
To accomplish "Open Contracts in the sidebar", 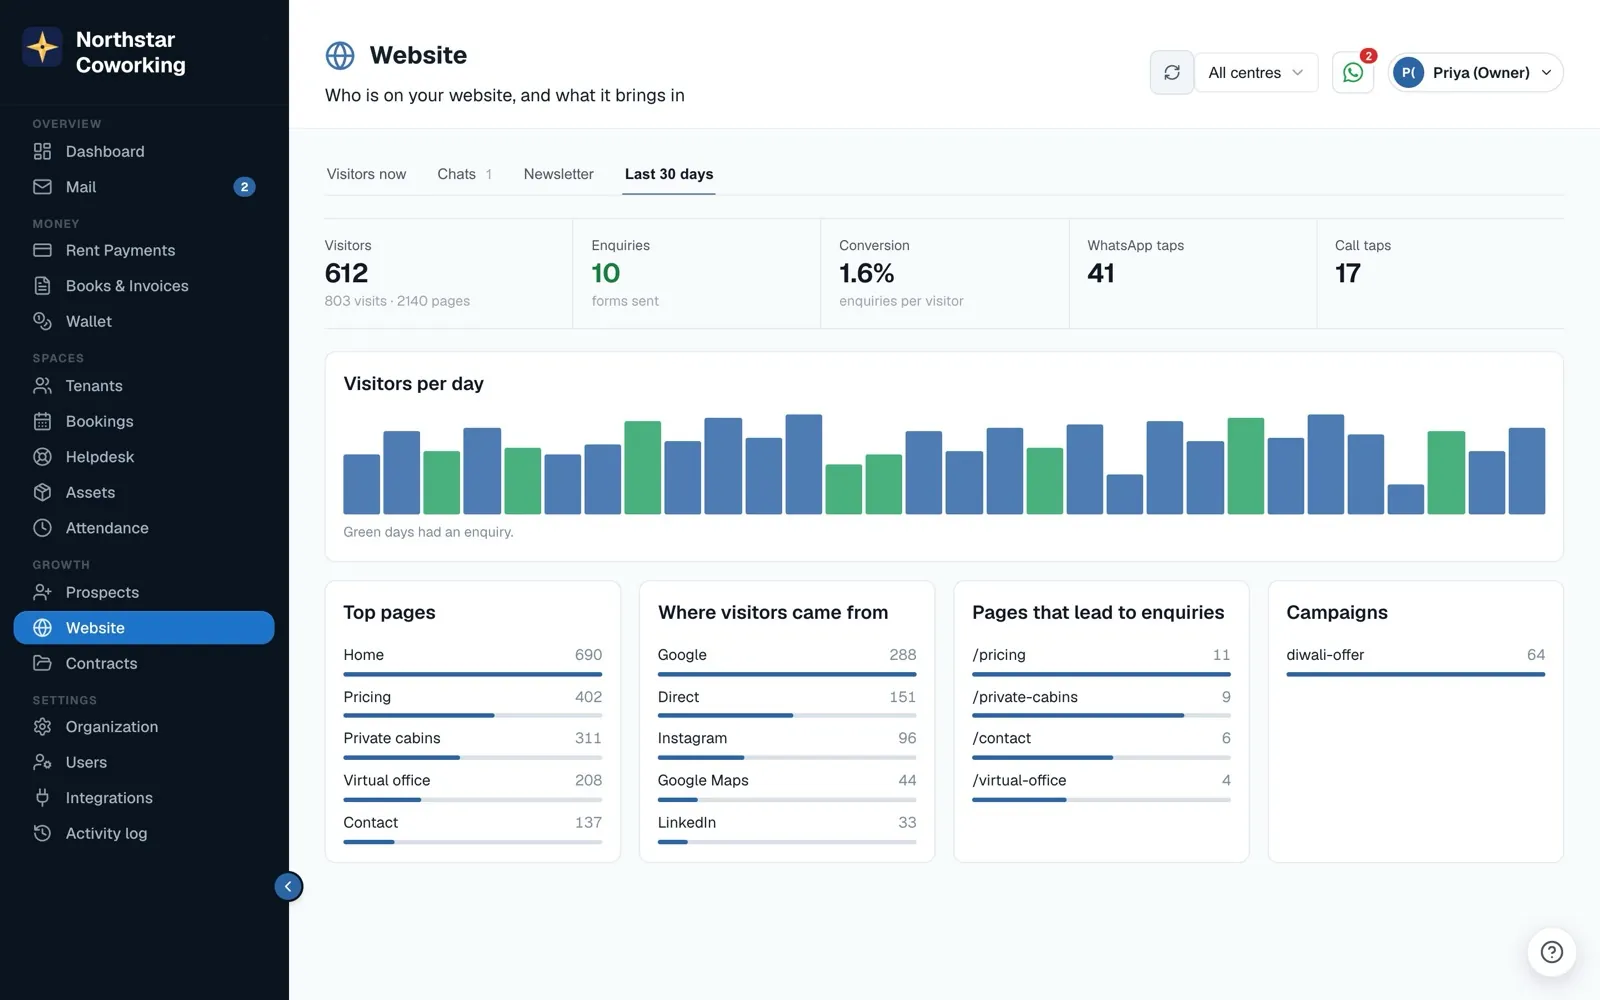I will click(x=144, y=663).
